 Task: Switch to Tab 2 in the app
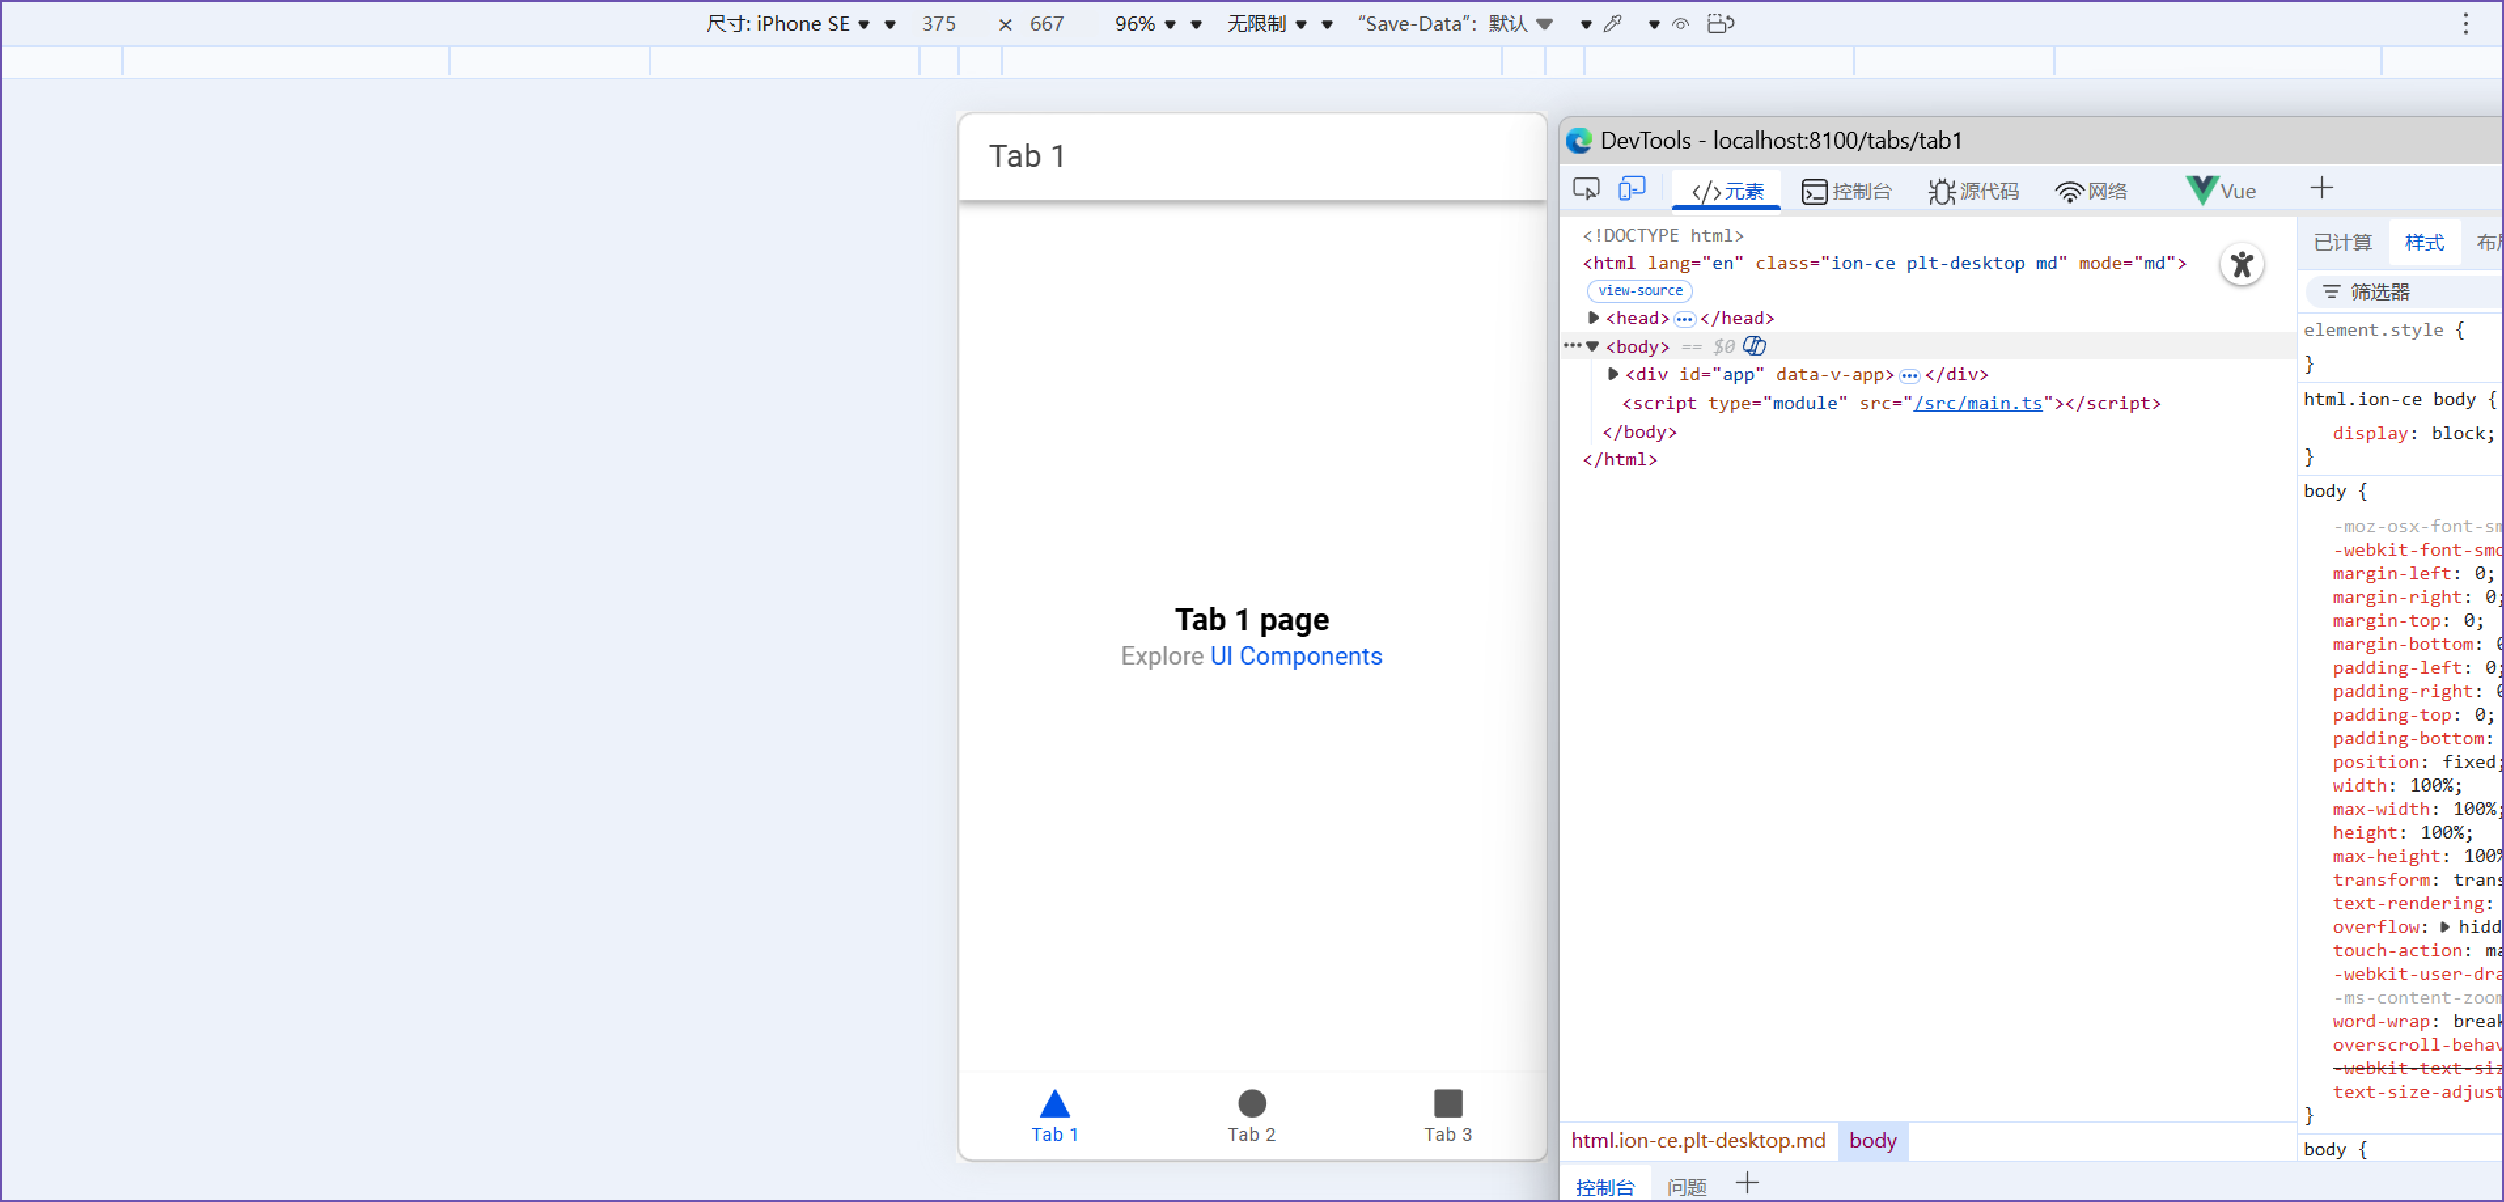[x=1252, y=1116]
